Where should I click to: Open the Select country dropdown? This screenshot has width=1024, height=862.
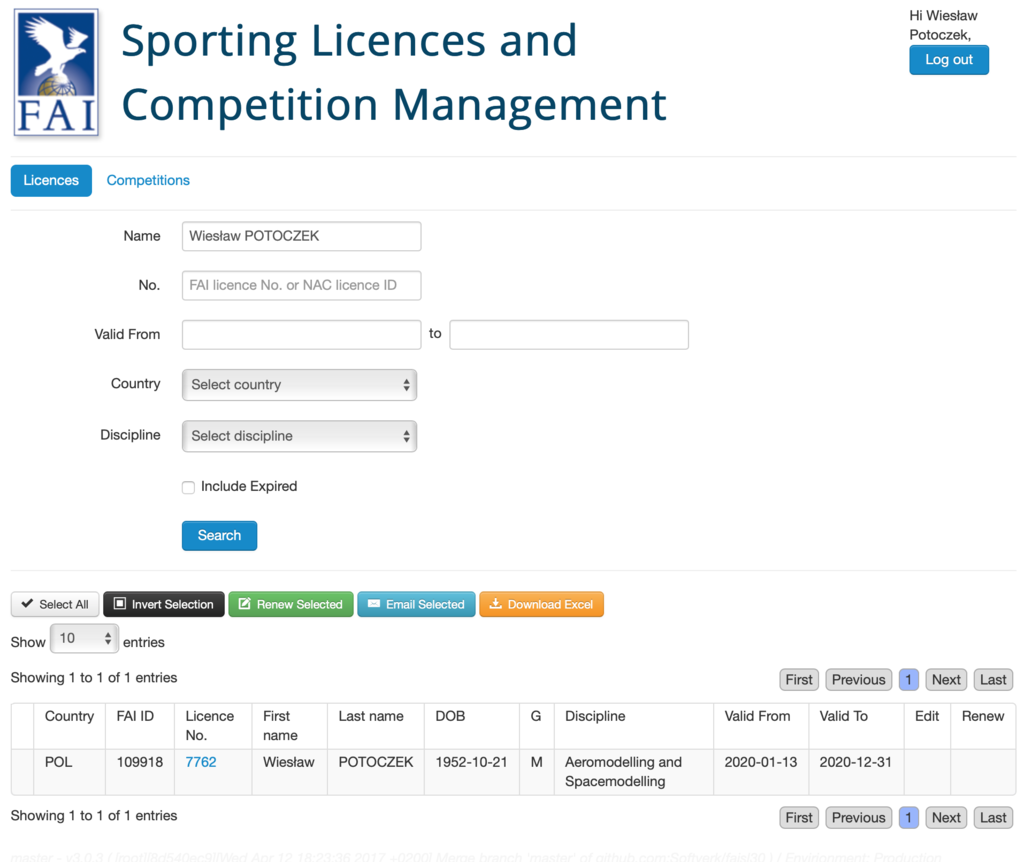pos(299,385)
